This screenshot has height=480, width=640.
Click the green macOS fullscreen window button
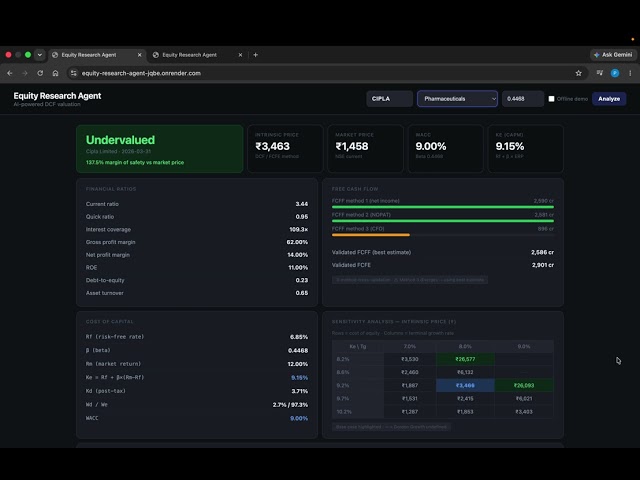click(28, 55)
